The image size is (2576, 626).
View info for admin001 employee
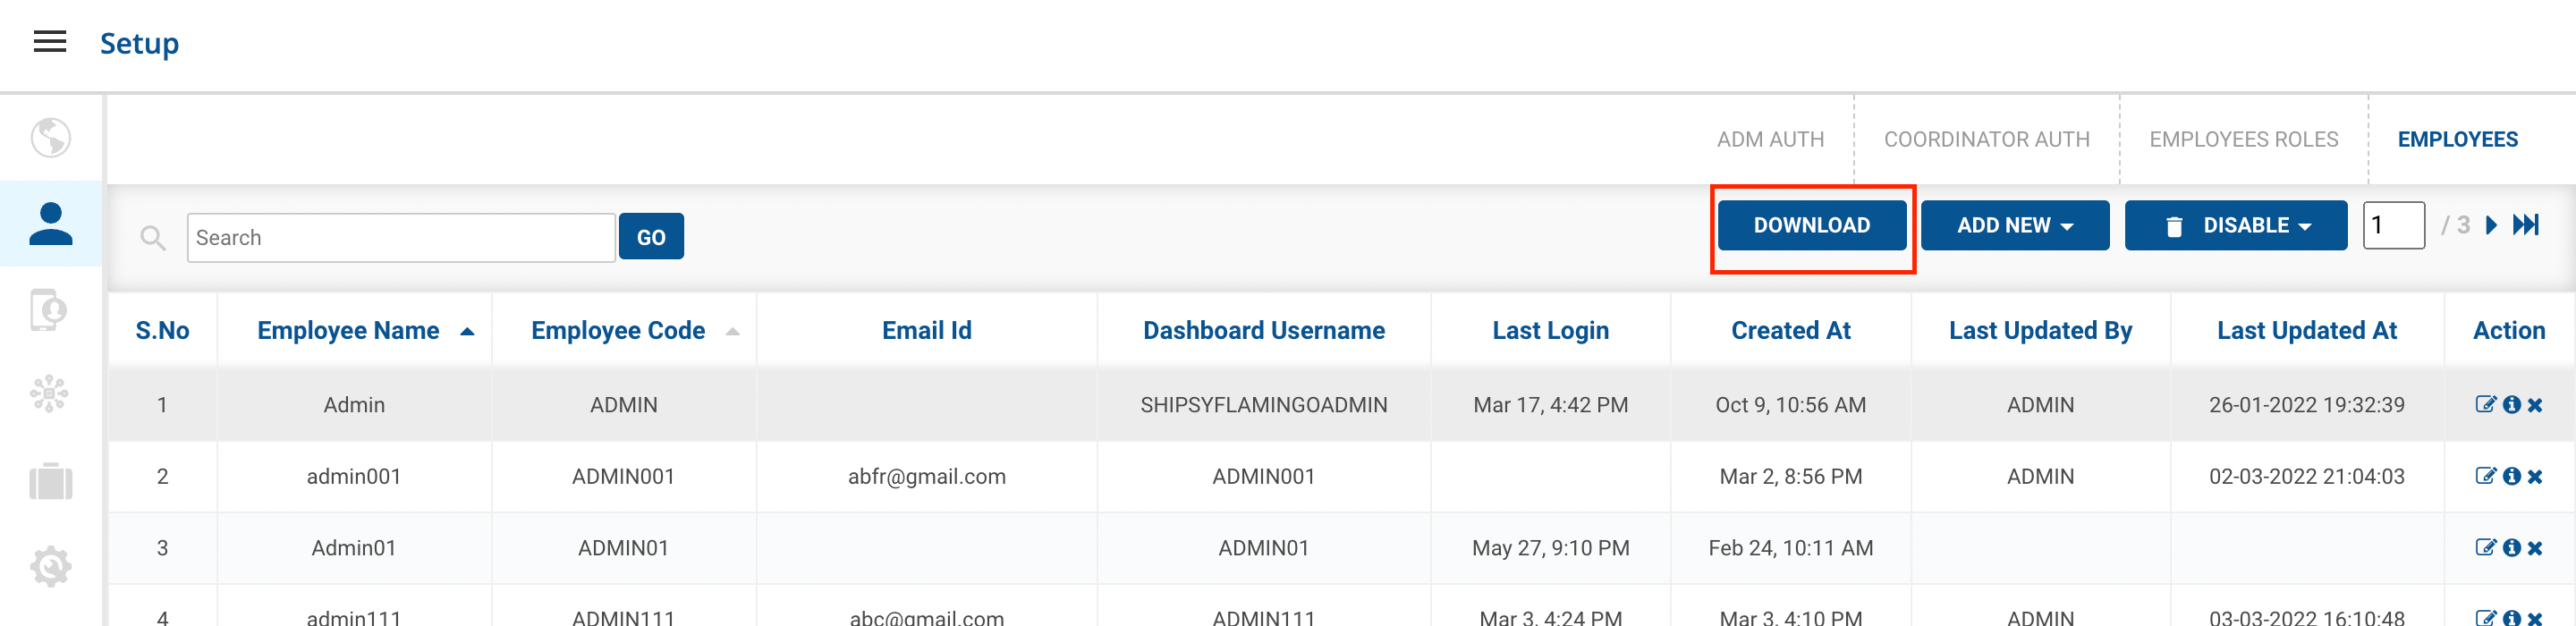click(2511, 477)
